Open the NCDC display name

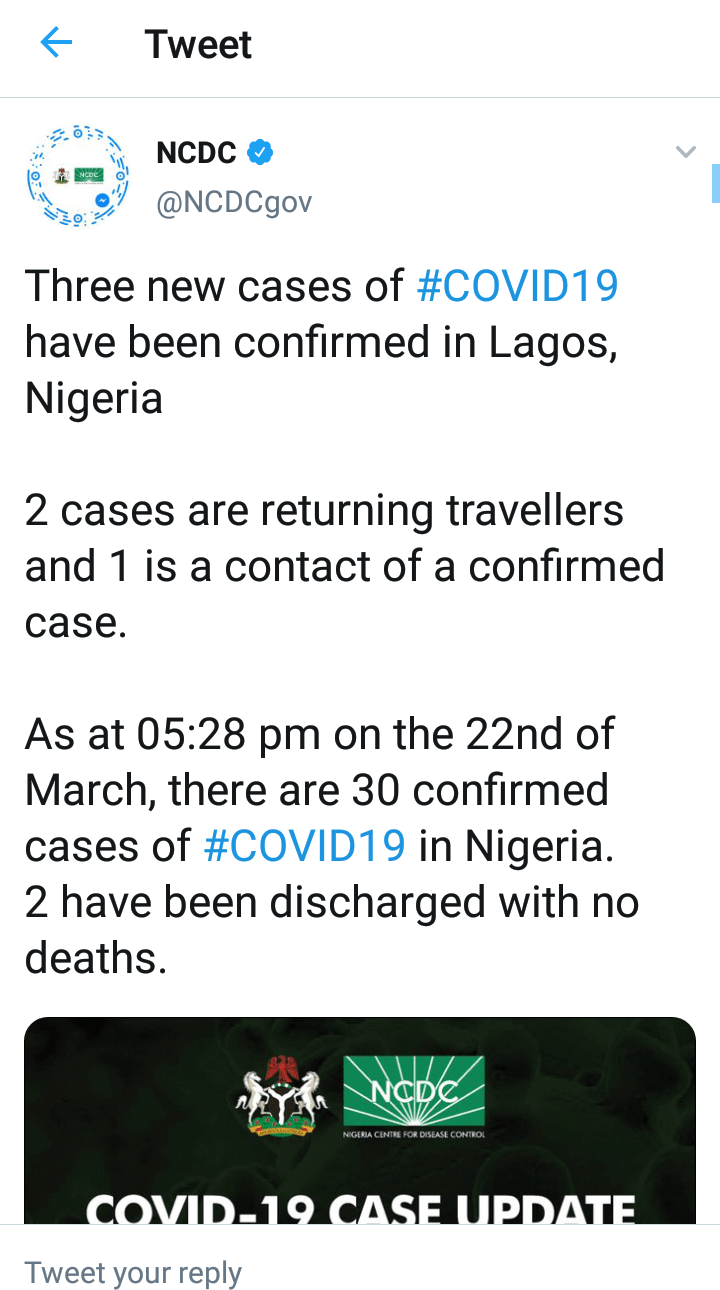[x=197, y=153]
